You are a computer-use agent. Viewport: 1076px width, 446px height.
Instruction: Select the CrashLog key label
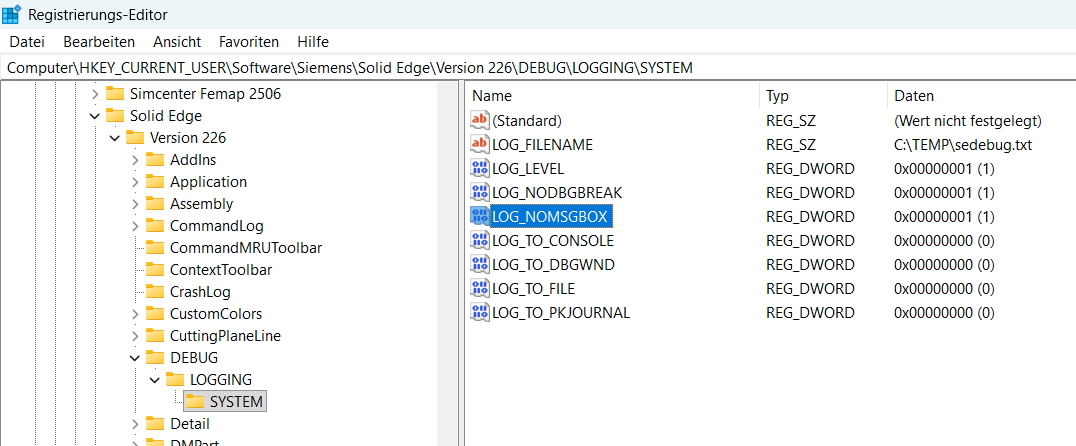click(200, 292)
